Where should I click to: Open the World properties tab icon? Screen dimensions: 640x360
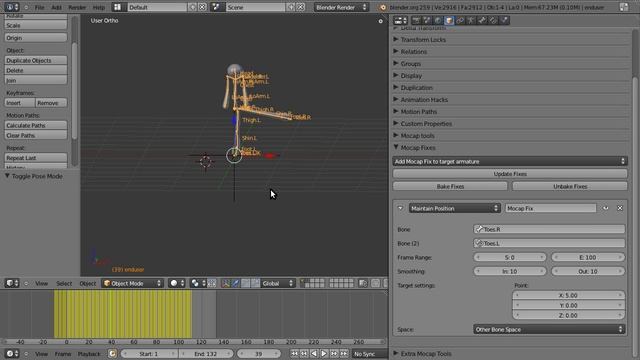[438, 20]
